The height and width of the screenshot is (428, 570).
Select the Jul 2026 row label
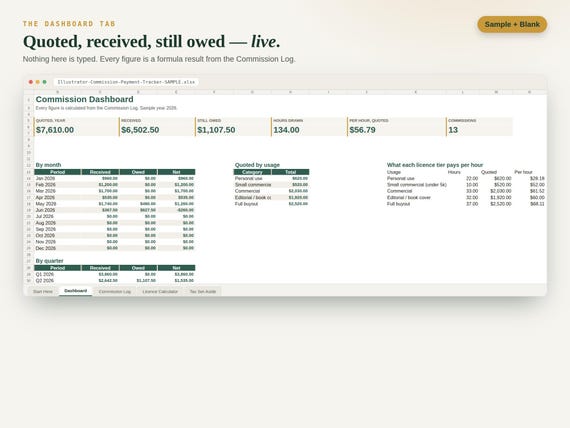45,216
